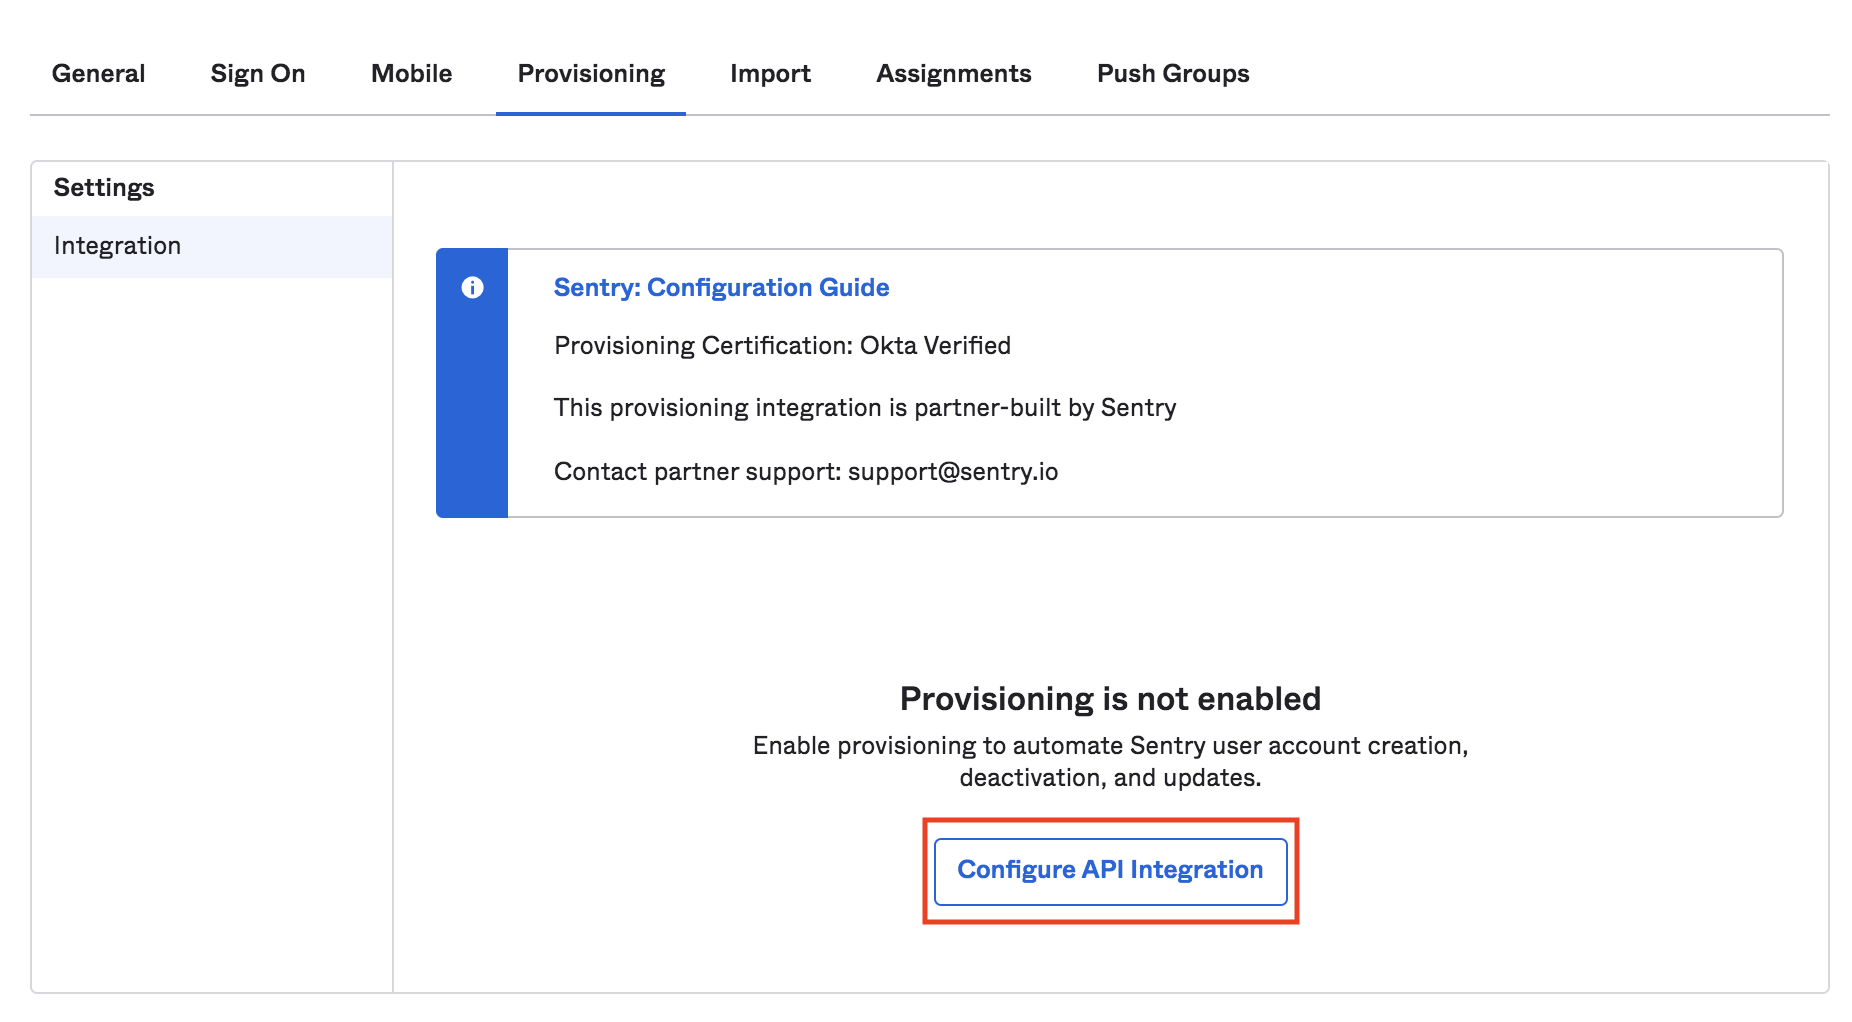Switch to the Provisioning tab

(590, 73)
